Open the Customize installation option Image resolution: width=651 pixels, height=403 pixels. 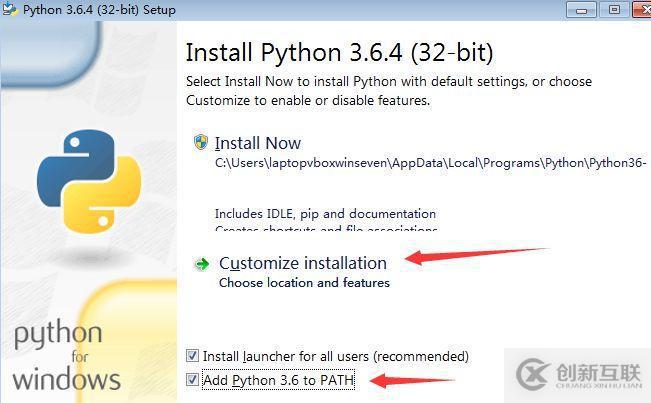tap(302, 263)
